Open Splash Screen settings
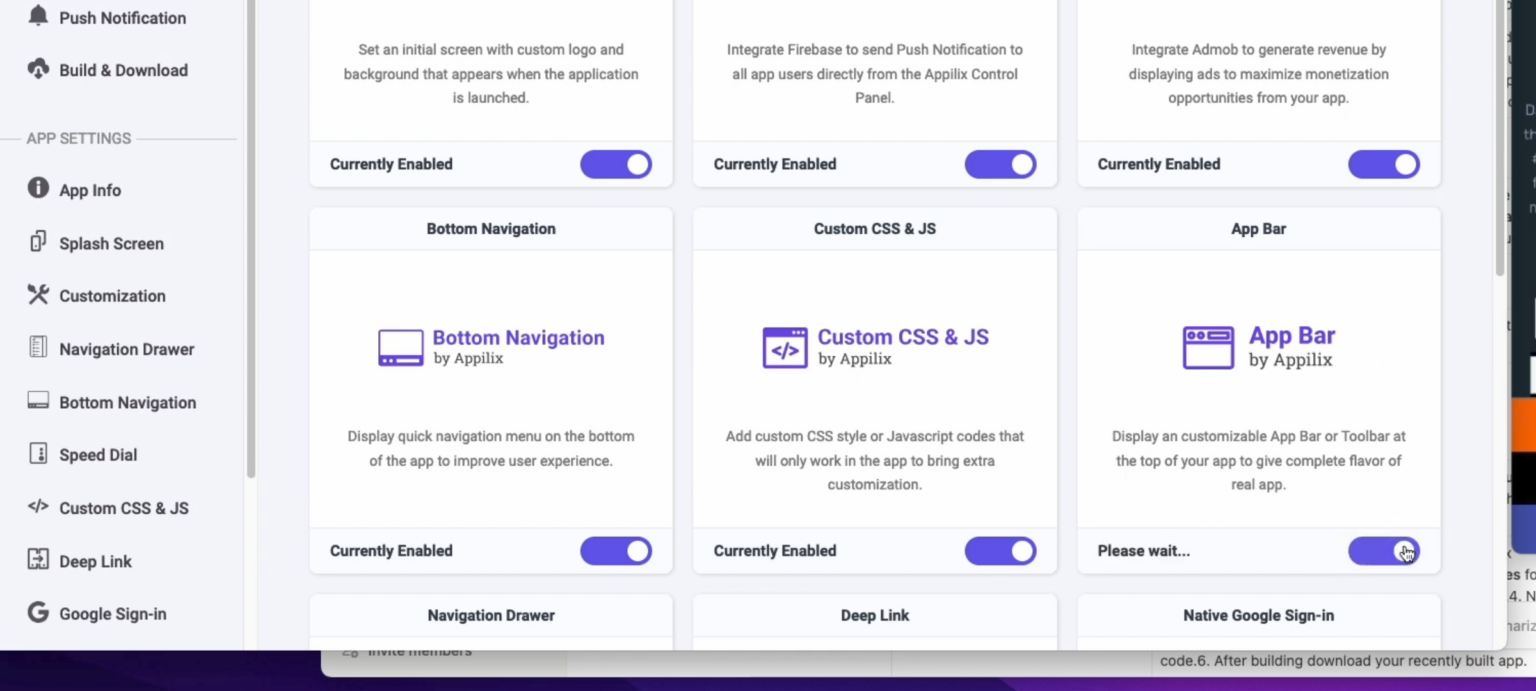 tap(110, 243)
